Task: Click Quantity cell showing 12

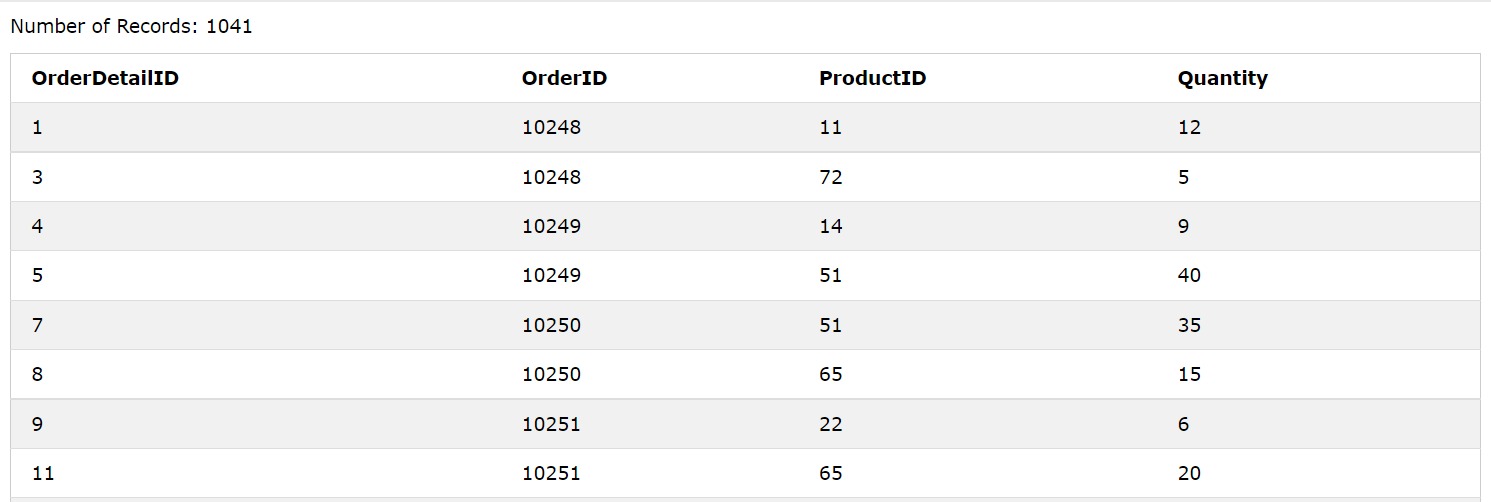Action: click(x=1189, y=127)
